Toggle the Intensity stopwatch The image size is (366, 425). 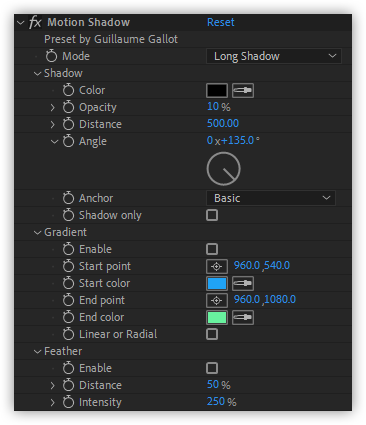68,402
